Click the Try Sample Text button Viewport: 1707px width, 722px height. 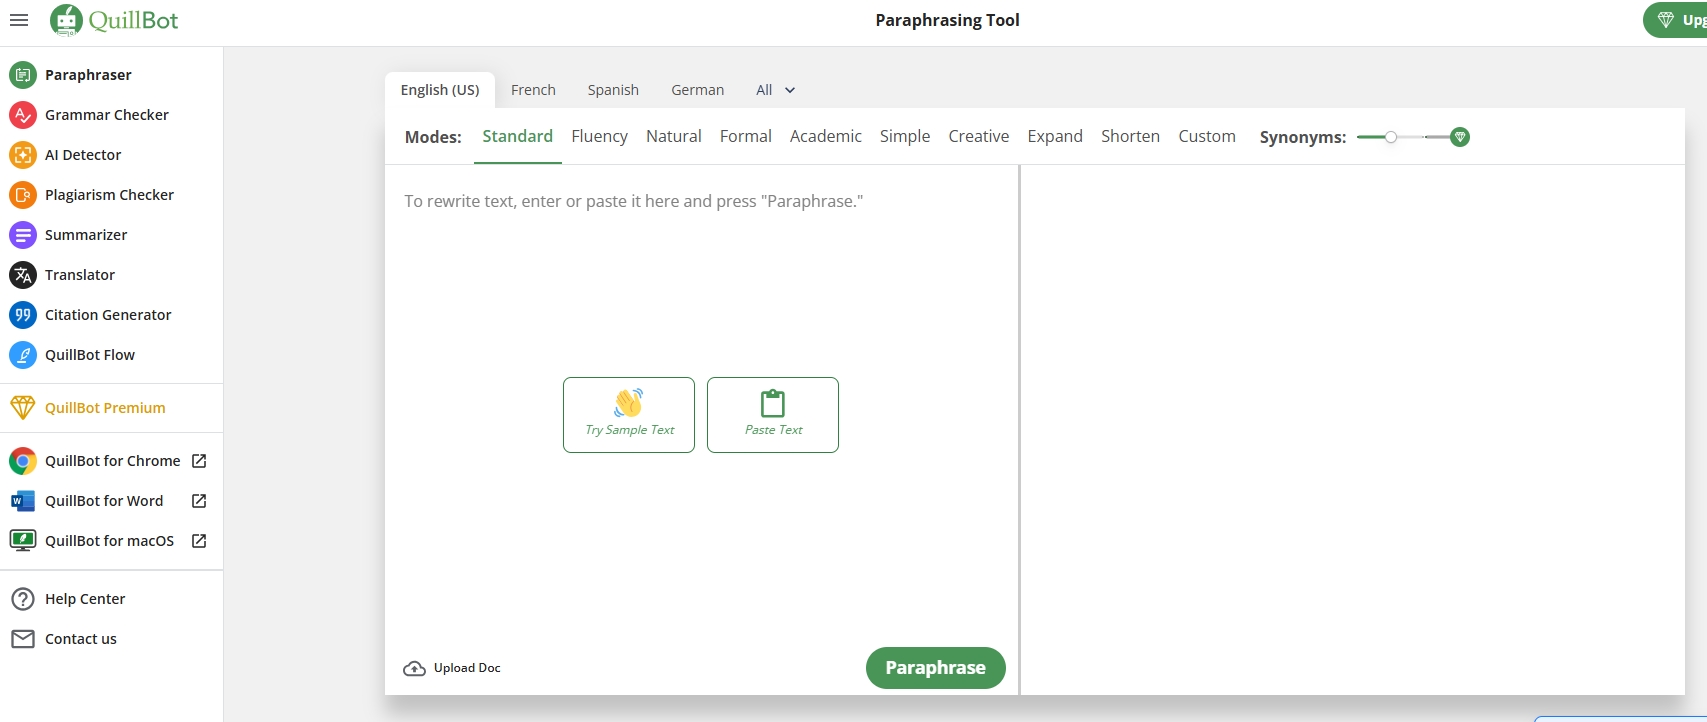(x=629, y=415)
